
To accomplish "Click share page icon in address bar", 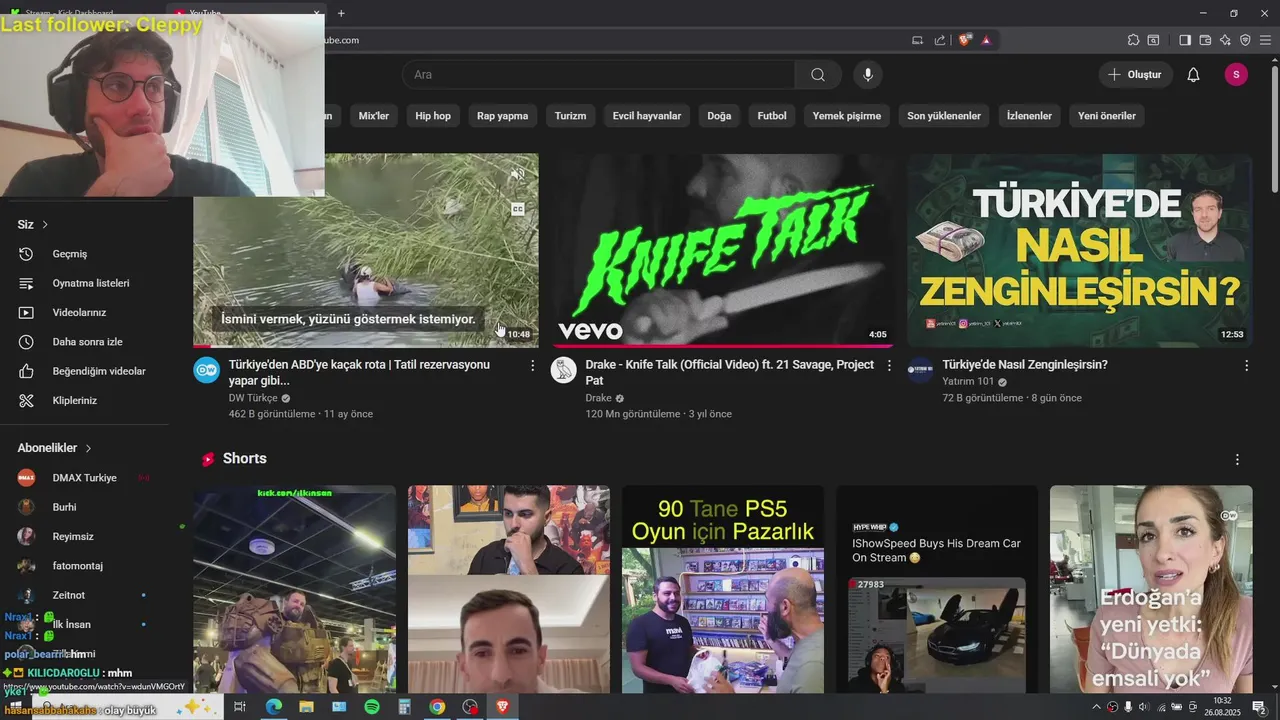I will click(x=940, y=40).
